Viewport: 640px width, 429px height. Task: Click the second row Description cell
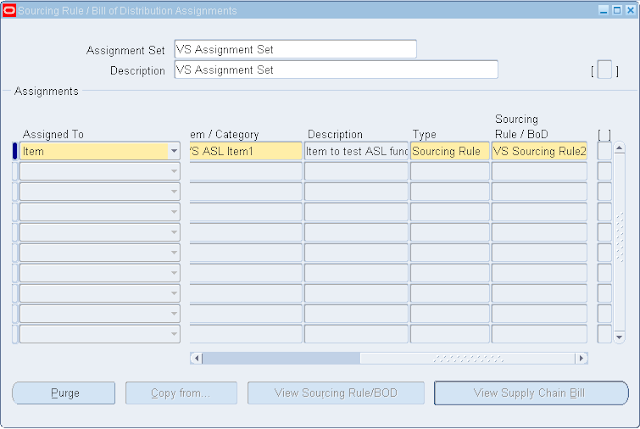tap(356, 171)
